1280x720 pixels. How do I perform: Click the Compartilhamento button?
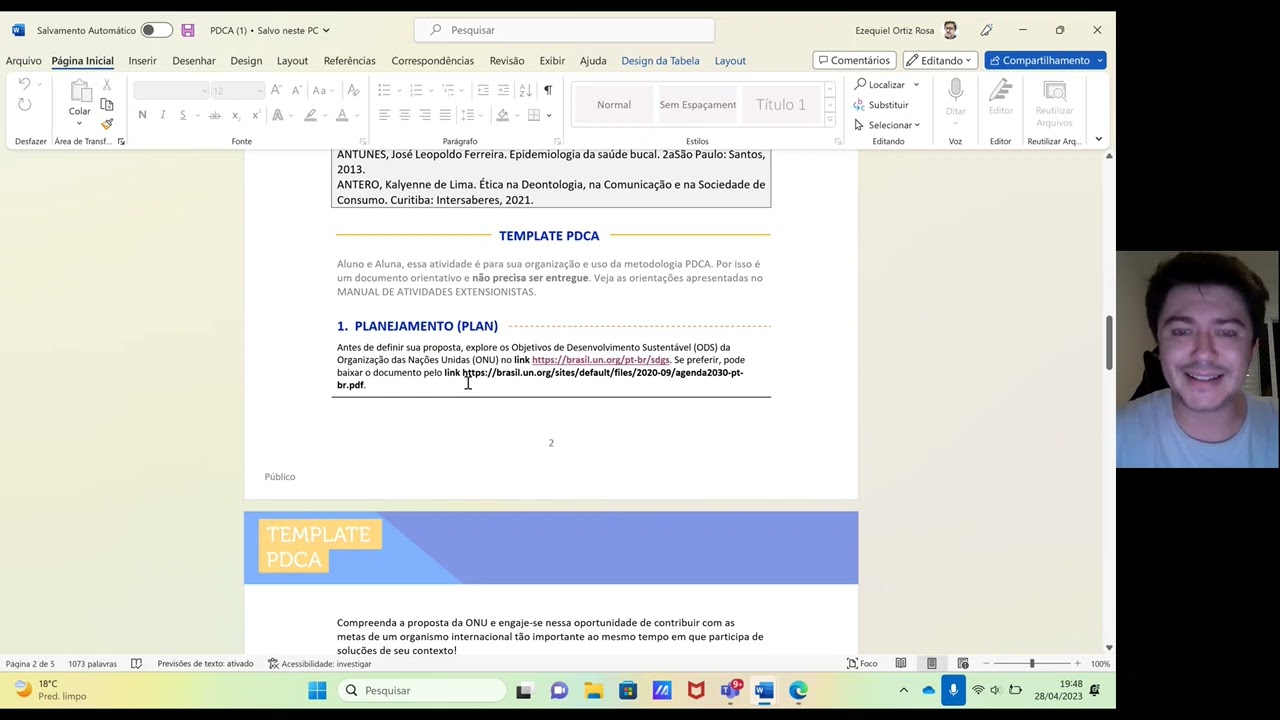[1045, 60]
